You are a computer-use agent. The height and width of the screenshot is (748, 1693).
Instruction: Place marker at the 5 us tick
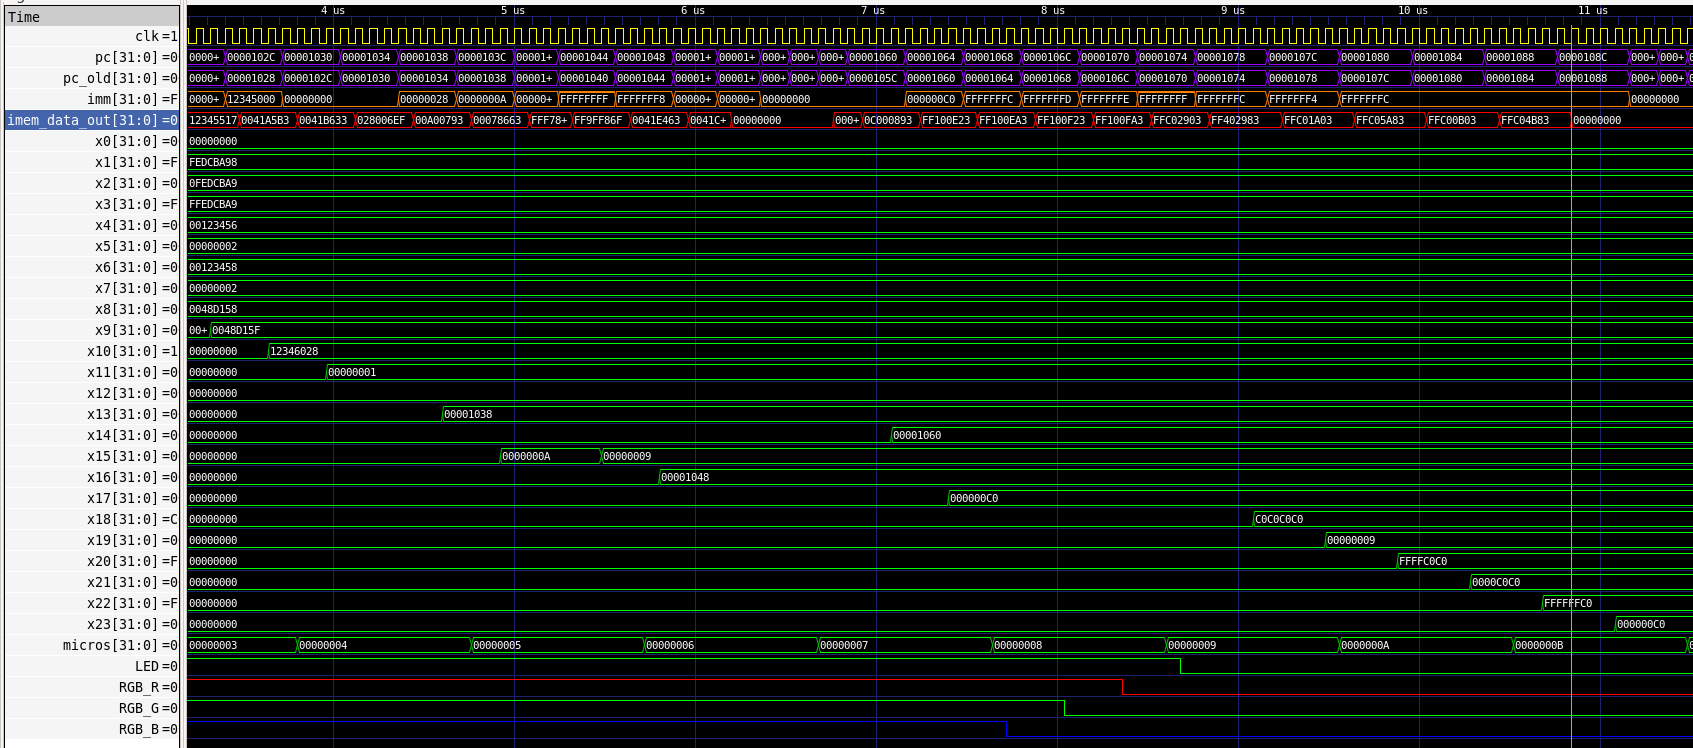coord(514,11)
